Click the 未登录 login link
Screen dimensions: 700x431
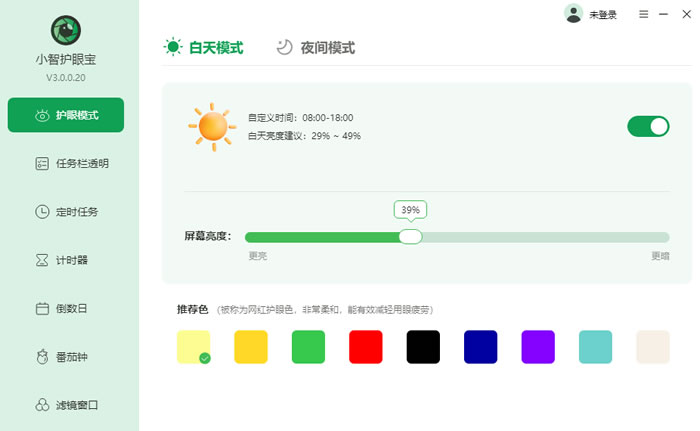click(603, 15)
